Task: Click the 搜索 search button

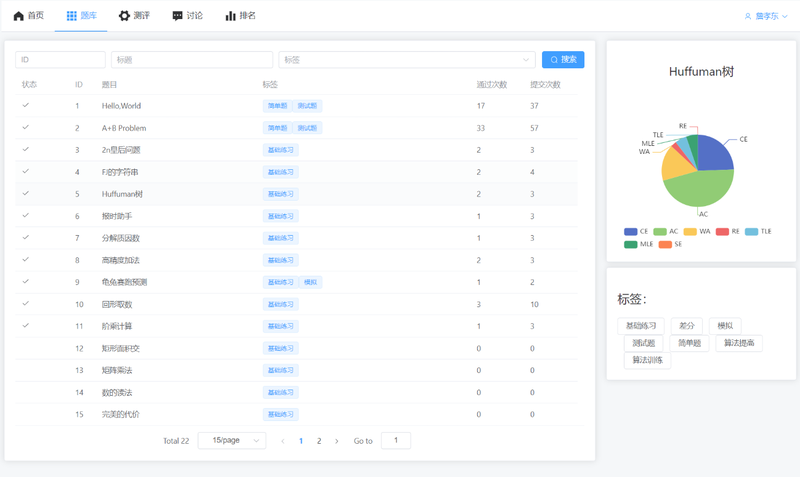Action: coord(563,60)
